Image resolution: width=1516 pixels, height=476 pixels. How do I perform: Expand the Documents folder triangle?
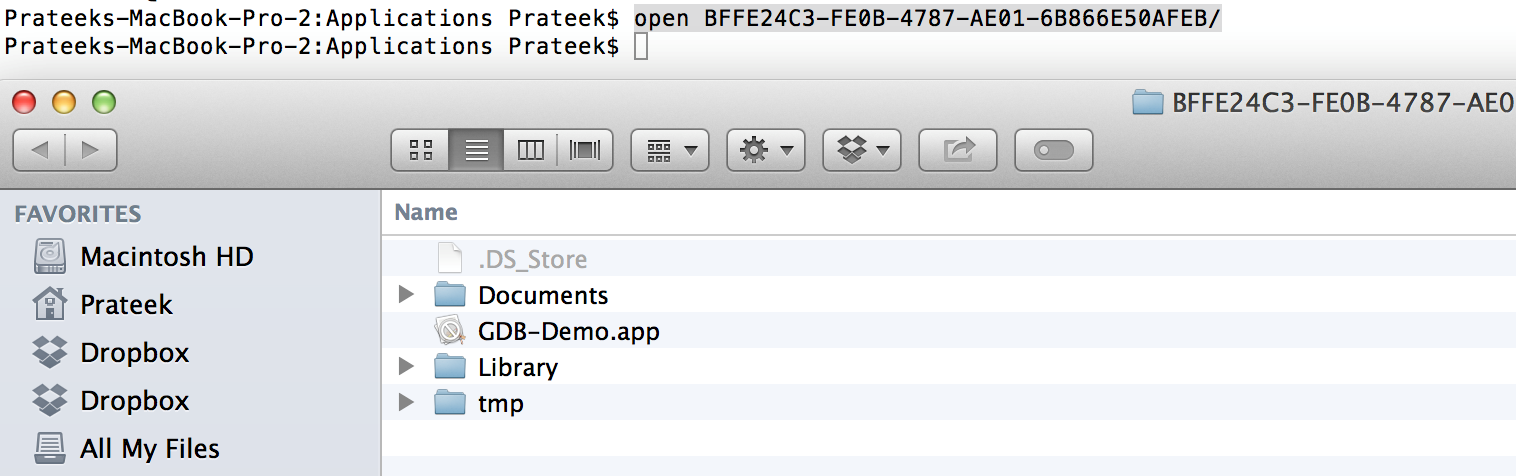tap(405, 295)
